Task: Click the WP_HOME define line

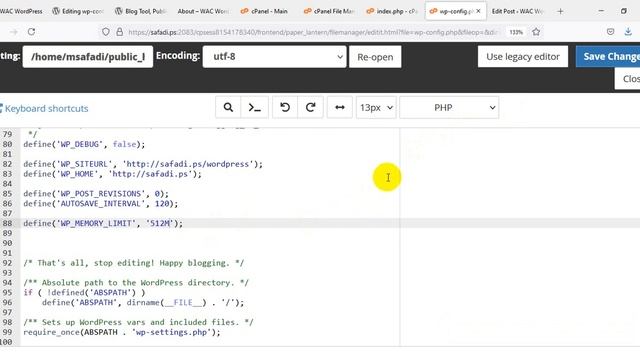Action: click(x=113, y=174)
